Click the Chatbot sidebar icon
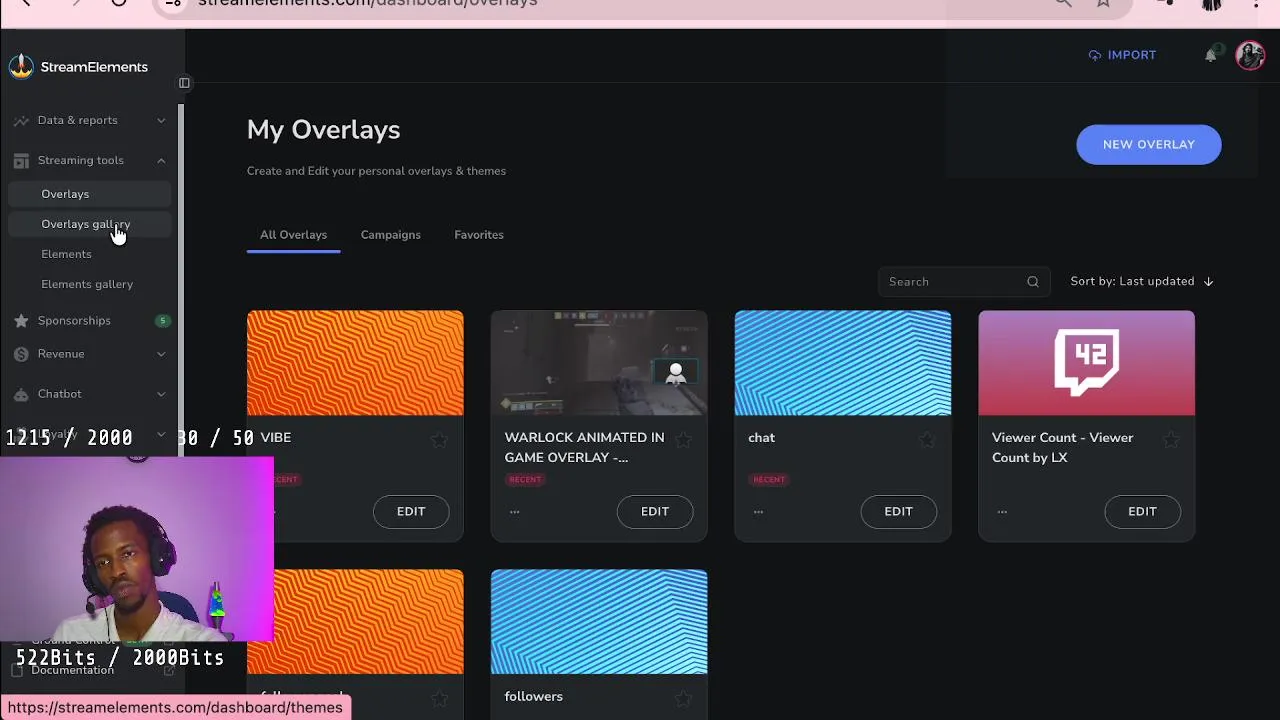The width and height of the screenshot is (1280, 720). (x=21, y=394)
